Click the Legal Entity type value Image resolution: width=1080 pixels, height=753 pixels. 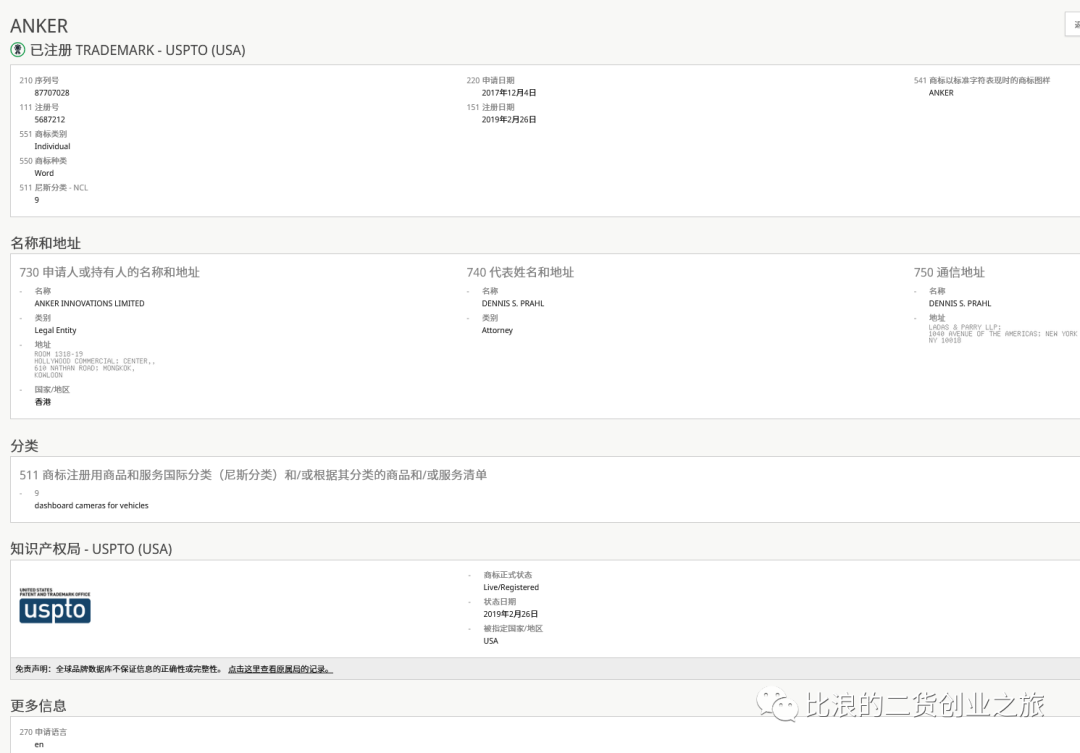pyautogui.click(x=55, y=331)
